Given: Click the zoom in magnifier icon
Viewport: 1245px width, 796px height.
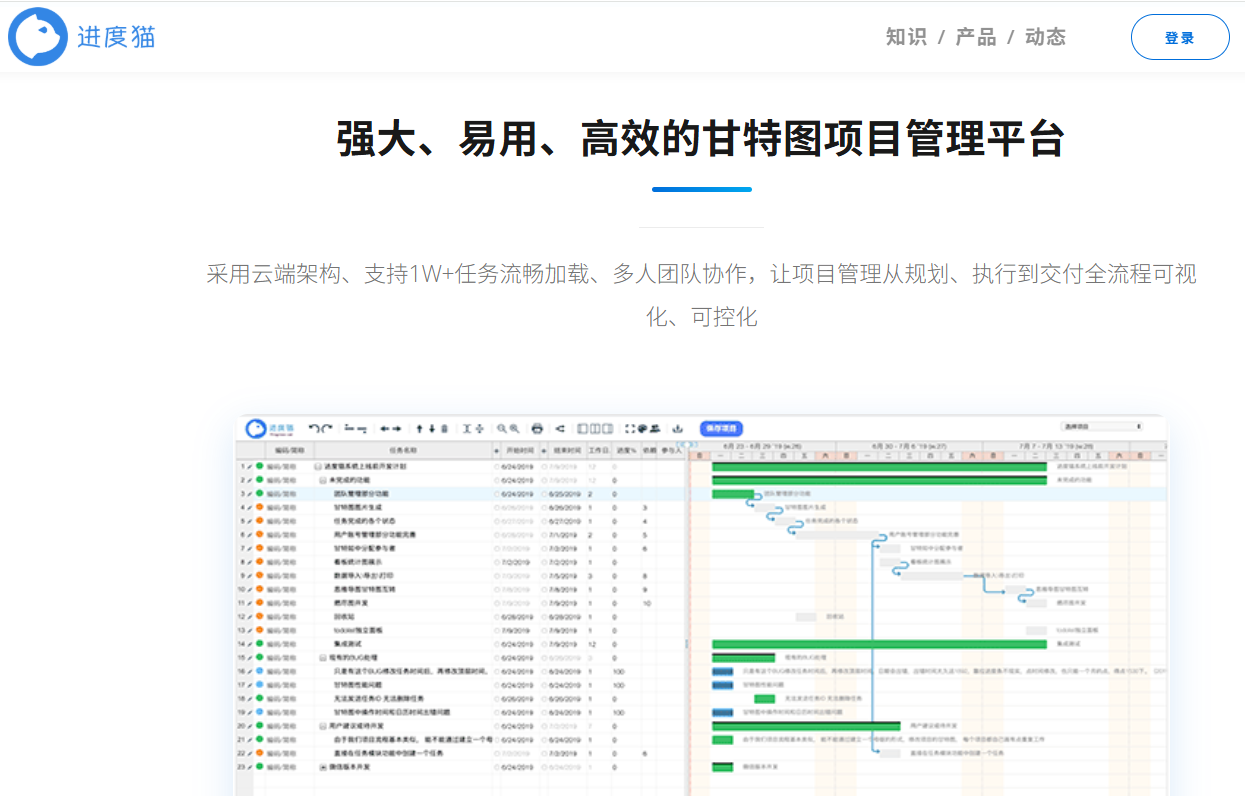Looking at the screenshot, I should pyautogui.click(x=514, y=428).
